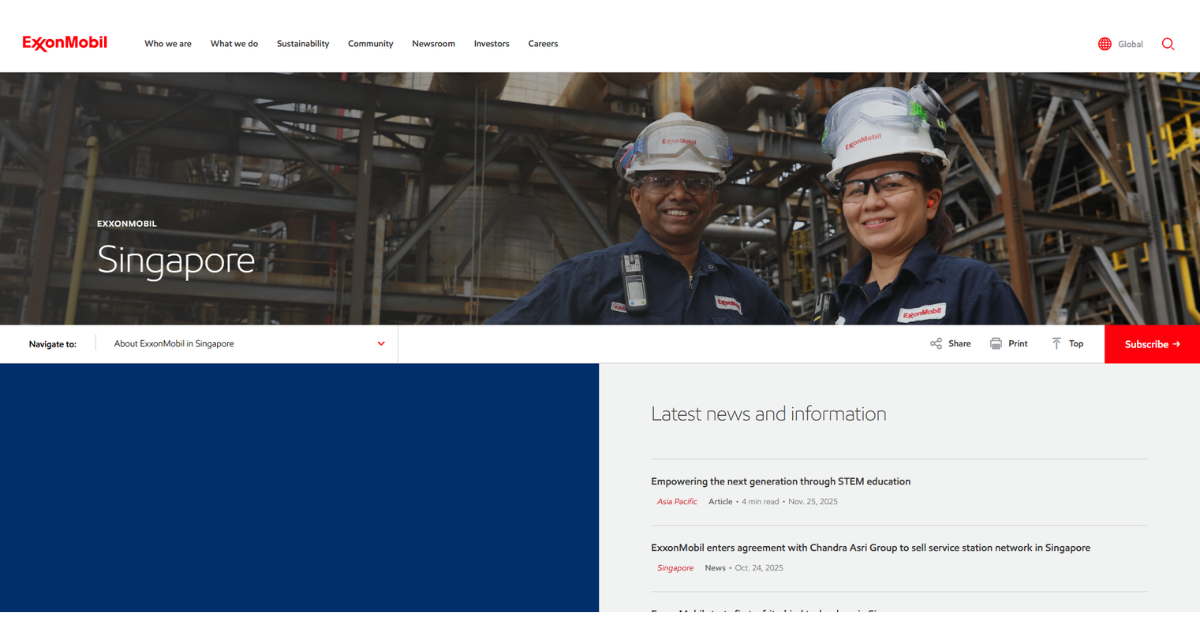Click the hero image of two workers

point(600,198)
